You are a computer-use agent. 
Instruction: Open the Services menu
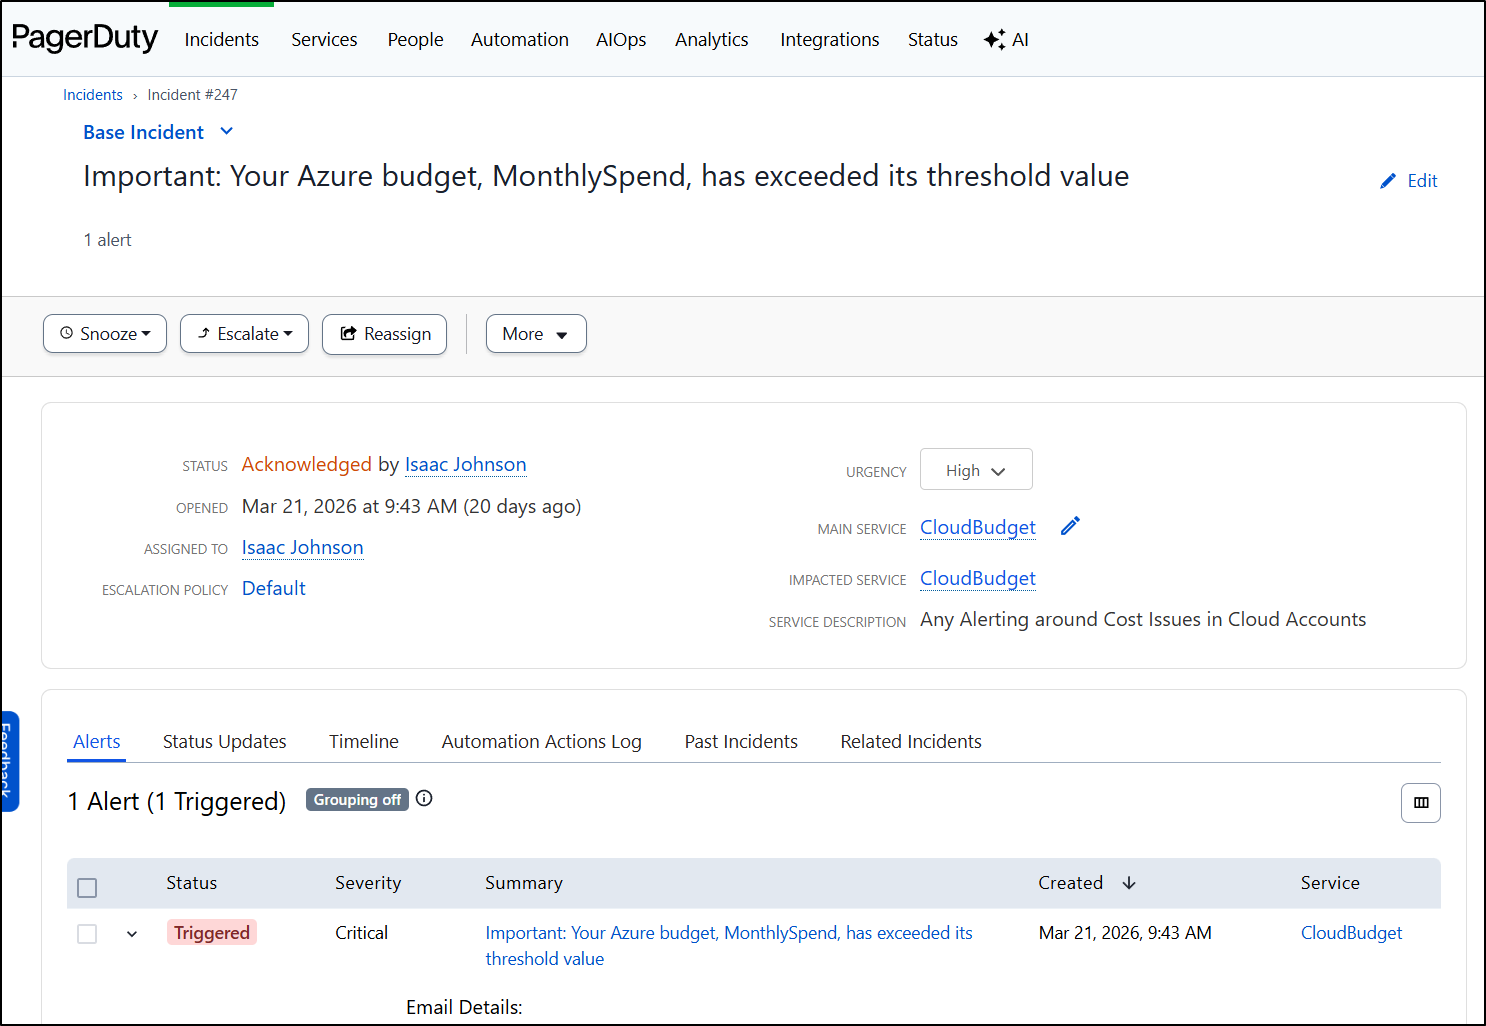(x=324, y=40)
